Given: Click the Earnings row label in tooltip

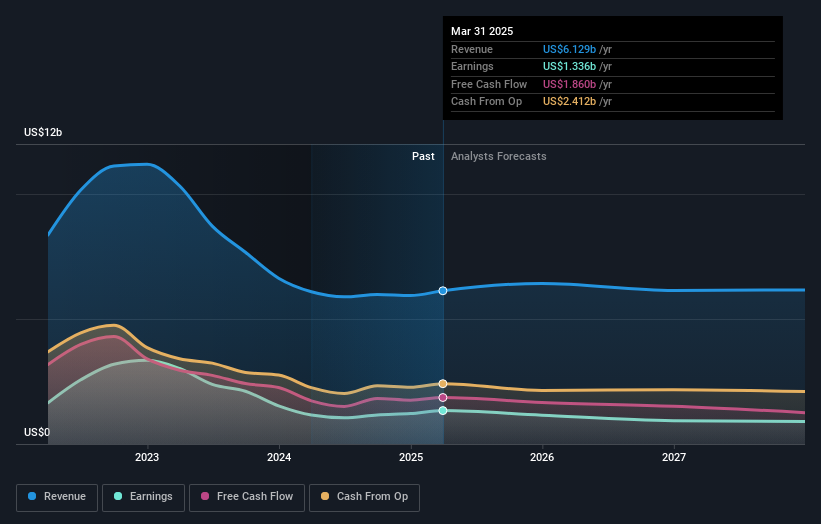Looking at the screenshot, I should 472,66.
